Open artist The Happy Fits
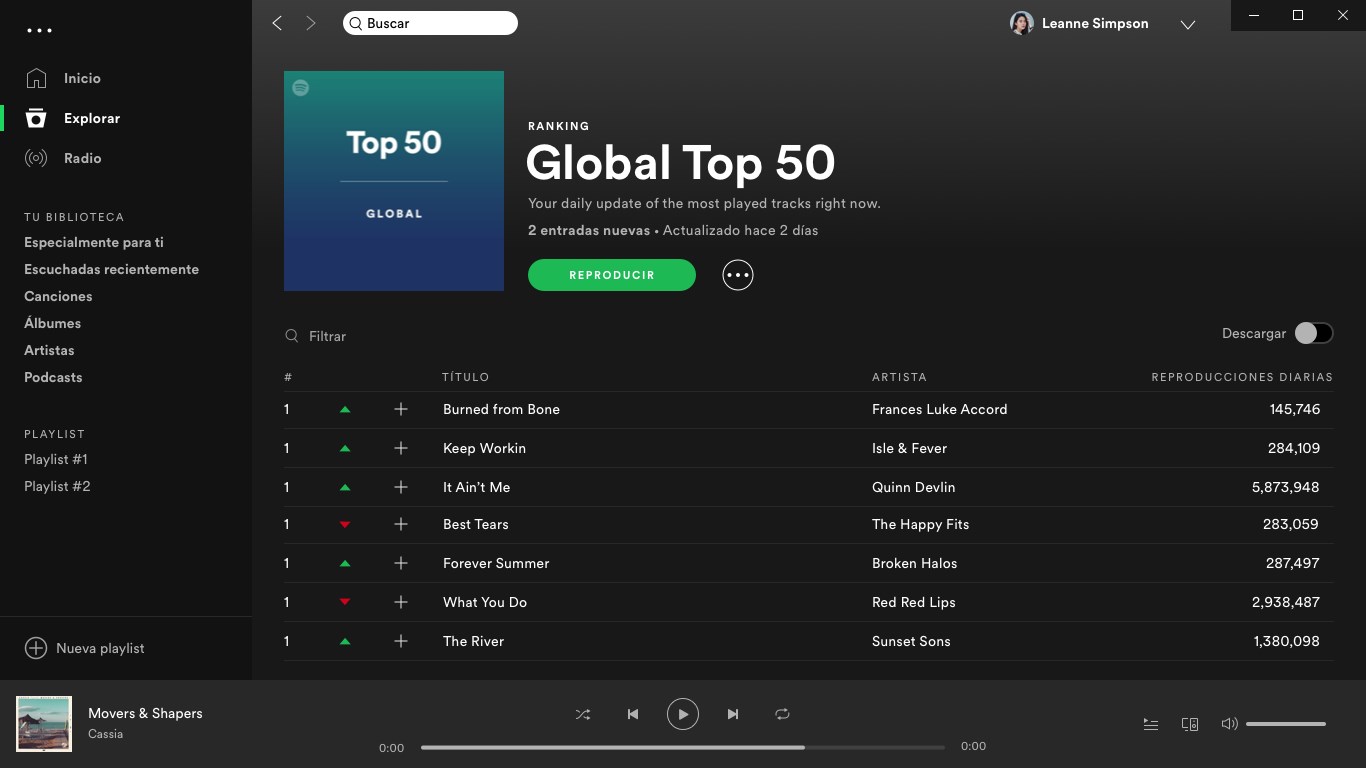This screenshot has height=768, width=1366. [920, 524]
